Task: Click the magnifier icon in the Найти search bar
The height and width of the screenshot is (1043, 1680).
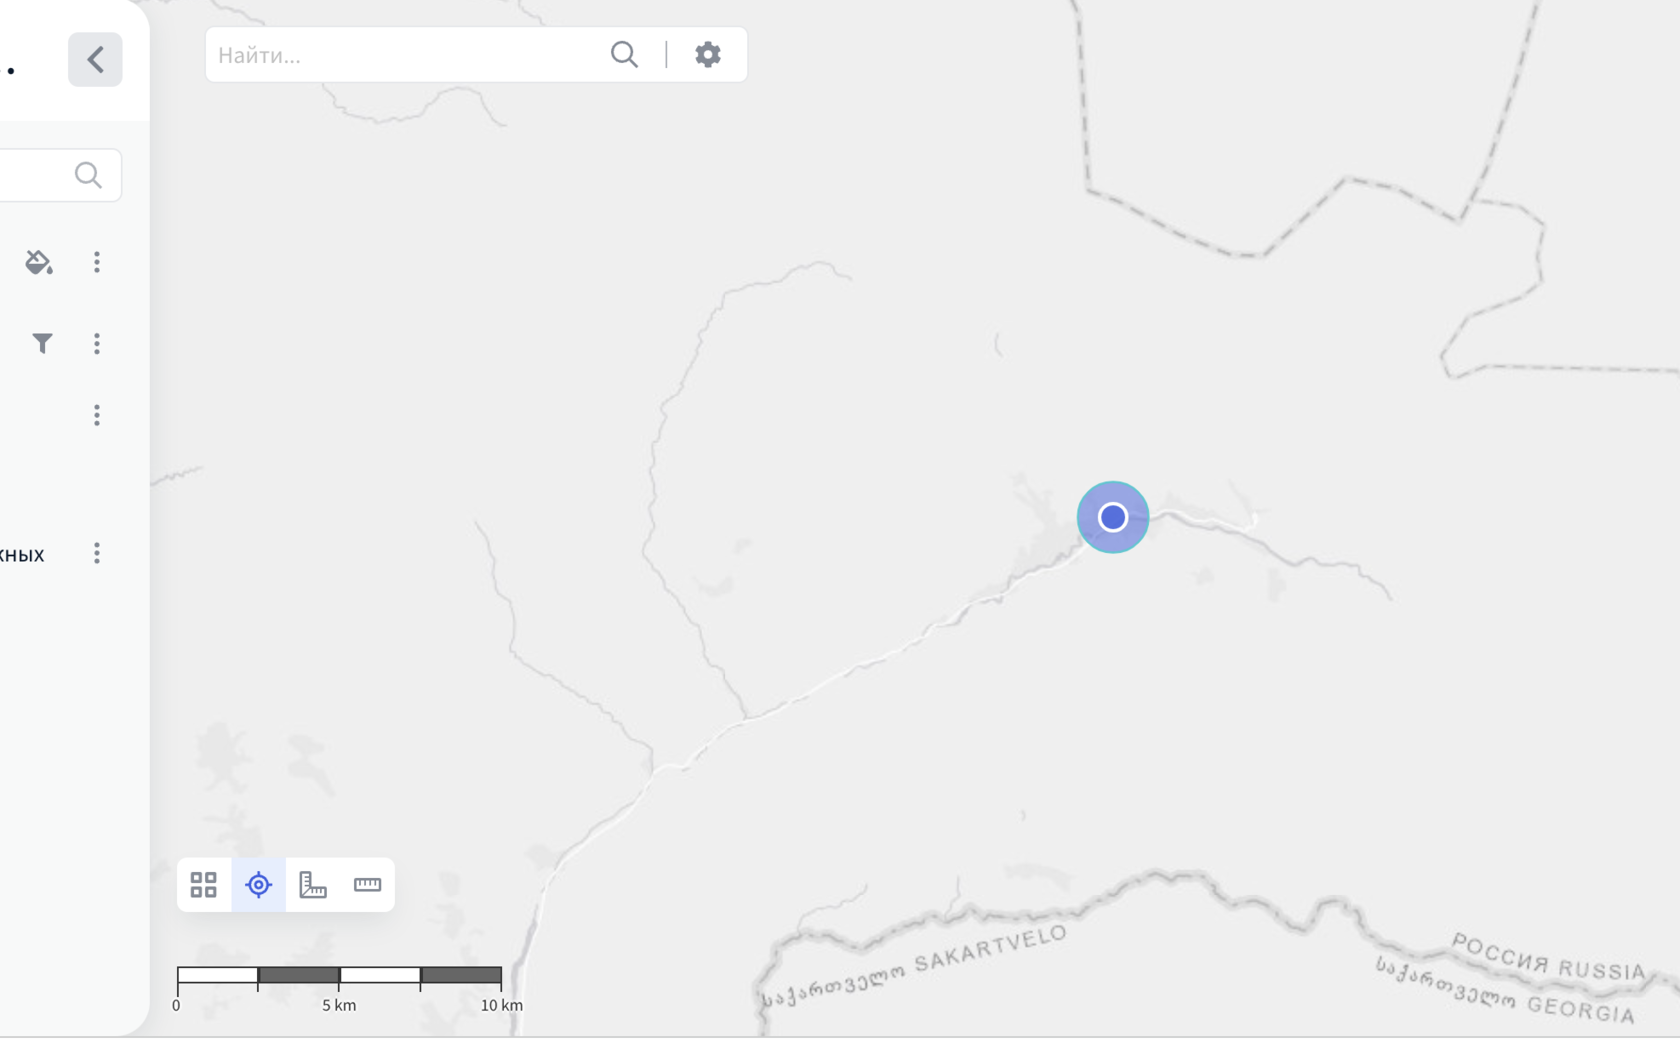Action: pos(624,54)
